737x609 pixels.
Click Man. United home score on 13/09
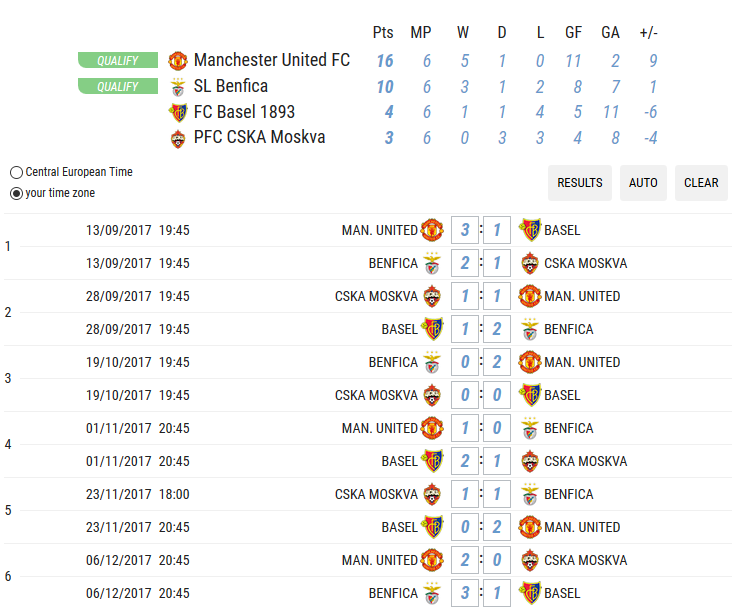[x=465, y=230]
